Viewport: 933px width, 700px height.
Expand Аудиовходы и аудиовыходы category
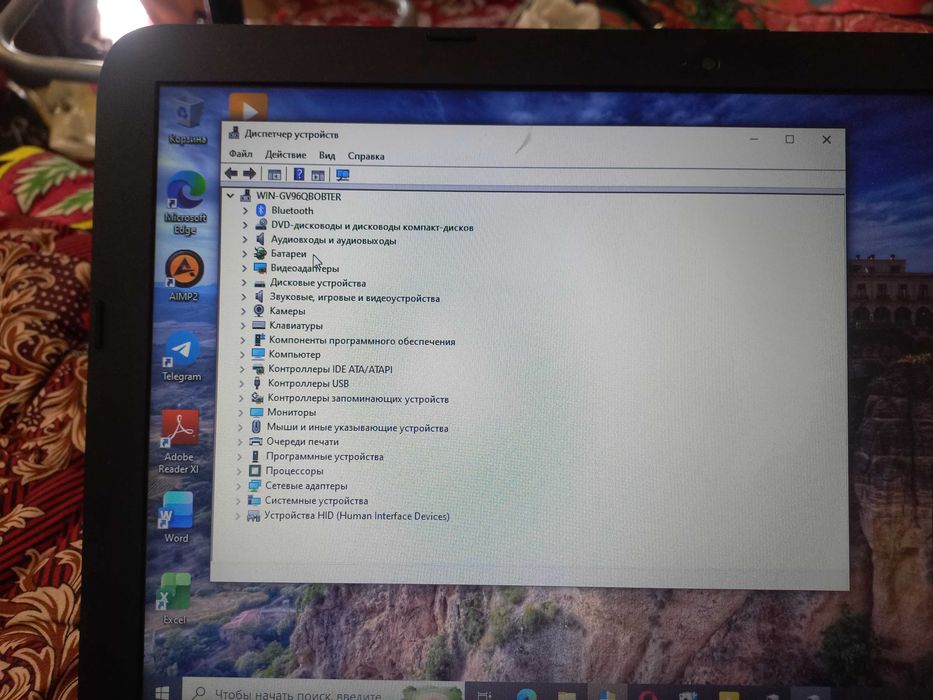pyautogui.click(x=244, y=239)
